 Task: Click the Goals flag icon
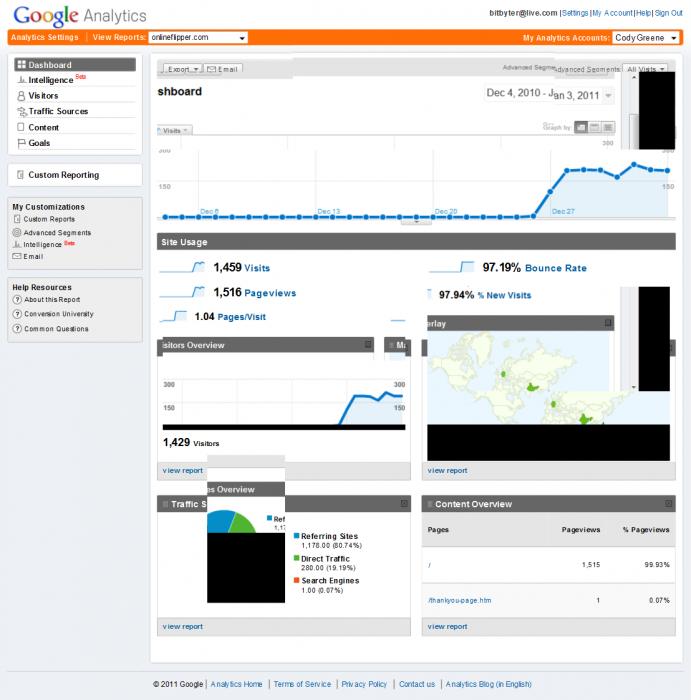[x=21, y=143]
